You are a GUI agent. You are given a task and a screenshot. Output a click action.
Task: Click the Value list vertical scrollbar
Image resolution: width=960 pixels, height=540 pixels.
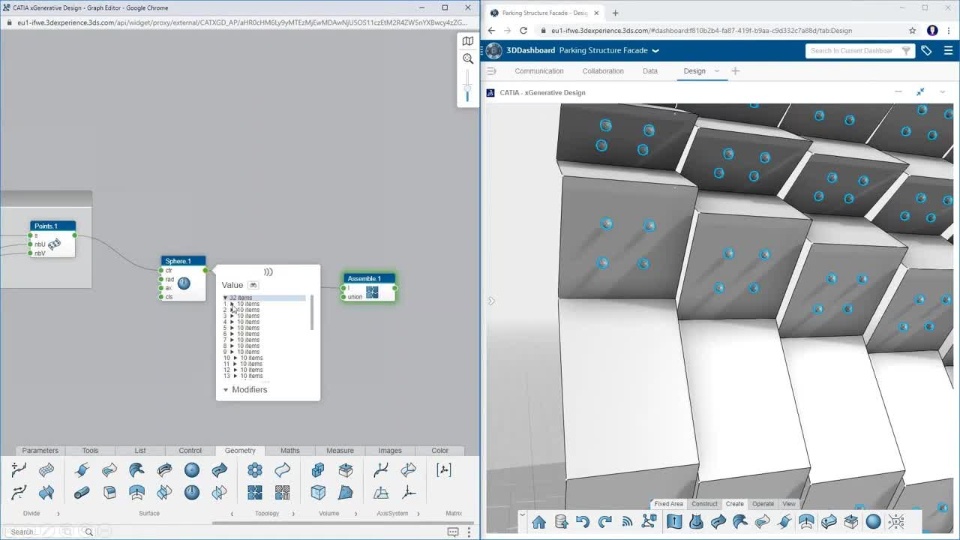point(312,312)
